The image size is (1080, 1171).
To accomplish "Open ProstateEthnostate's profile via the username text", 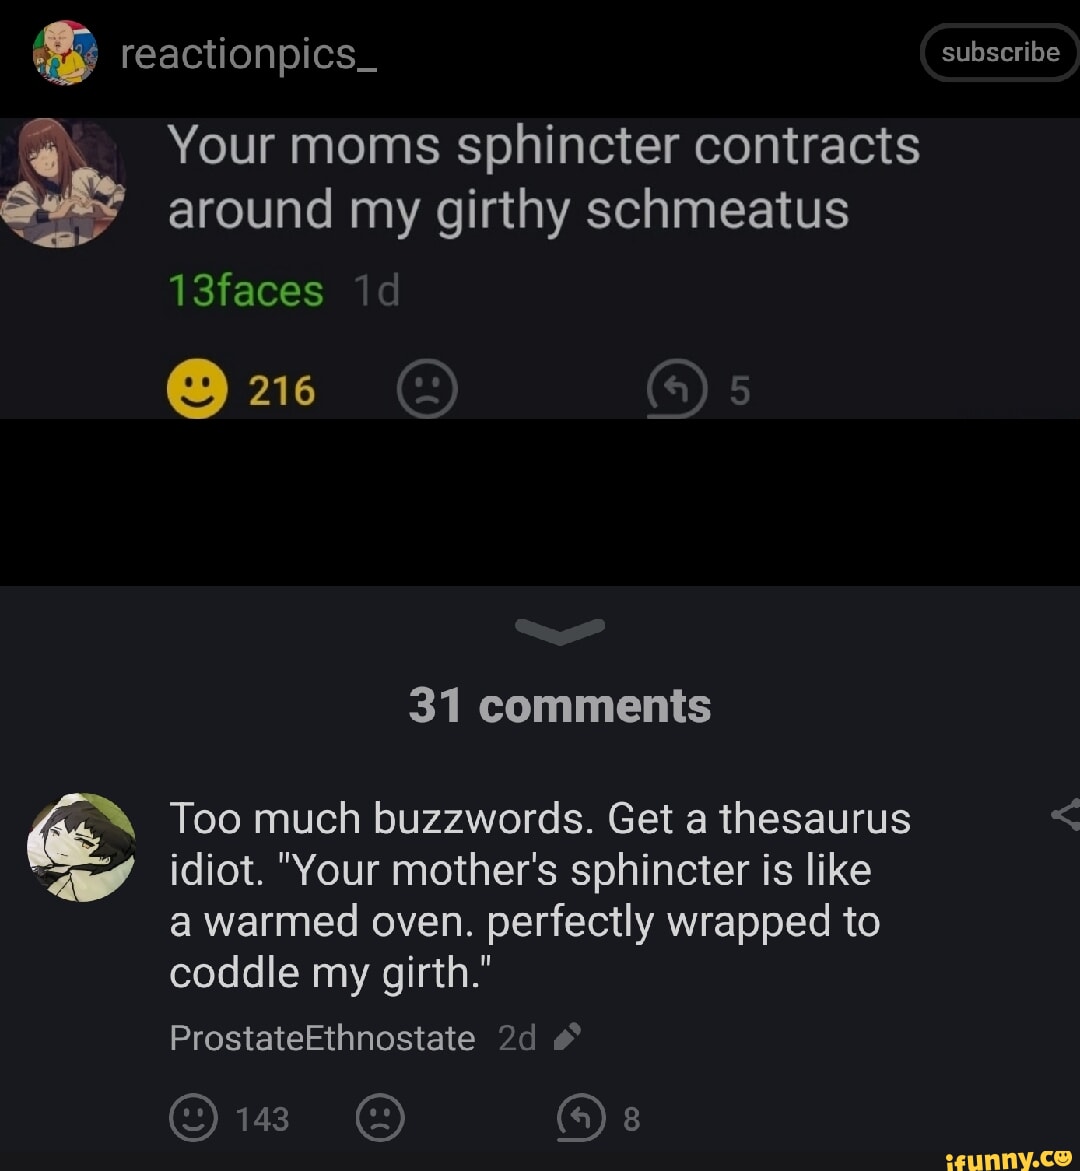I will 322,1038.
